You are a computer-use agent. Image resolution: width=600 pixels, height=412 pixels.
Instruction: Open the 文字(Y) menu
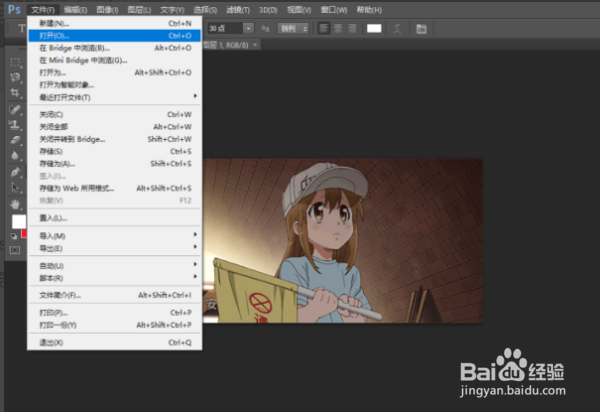[172, 10]
